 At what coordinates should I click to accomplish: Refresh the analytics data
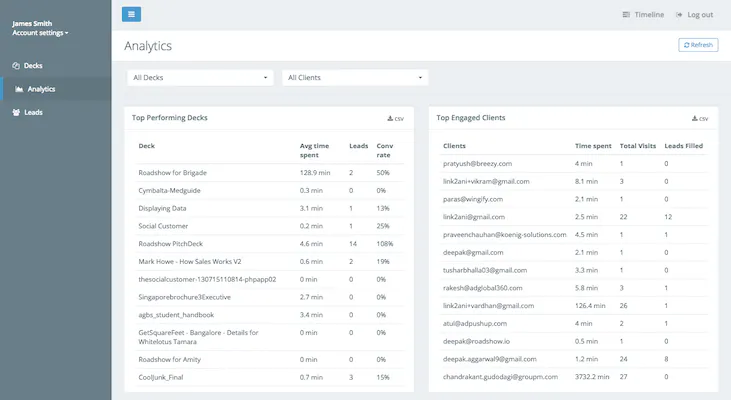(698, 45)
